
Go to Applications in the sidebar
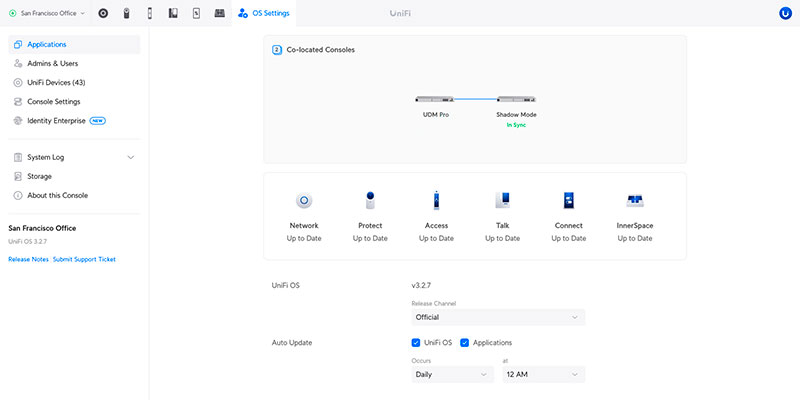[x=74, y=44]
